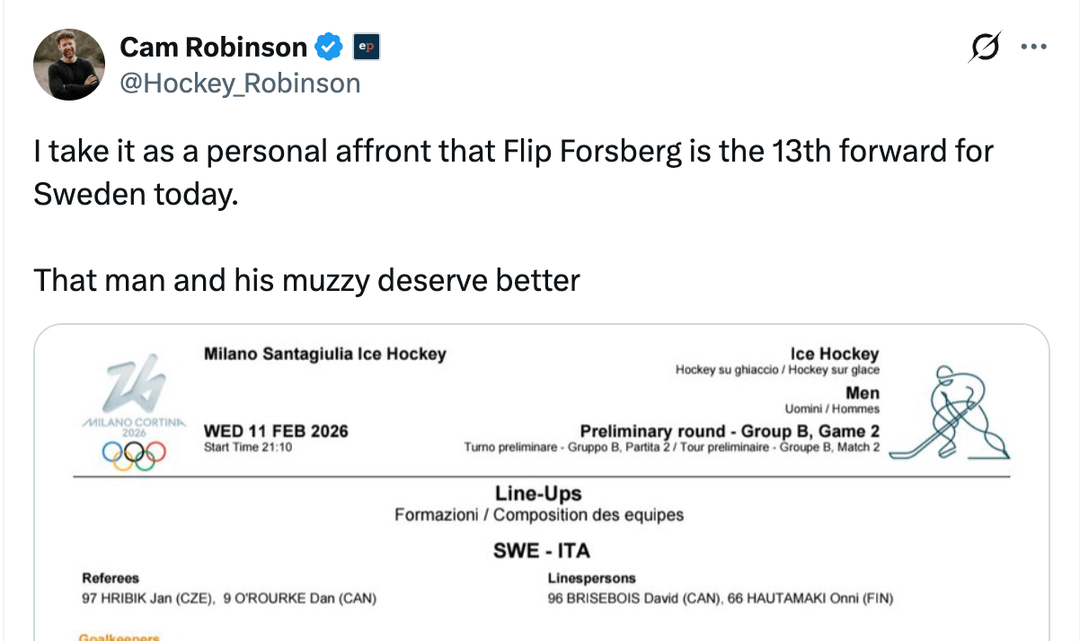The width and height of the screenshot is (1080, 641).
Task: Click the Referees label in the sheet
Action: pyautogui.click(x=110, y=578)
